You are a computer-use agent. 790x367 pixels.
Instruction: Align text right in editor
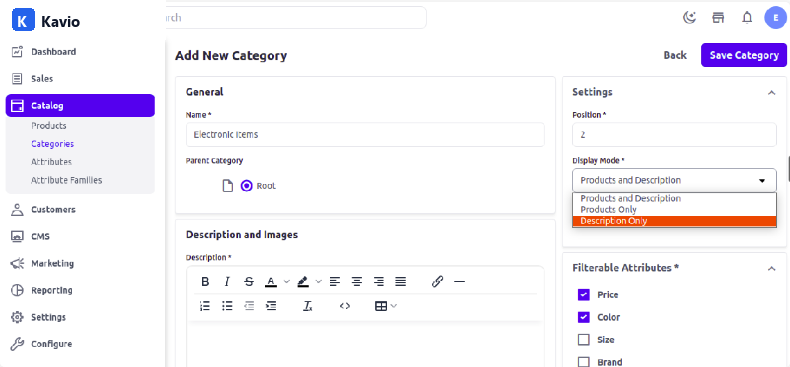click(379, 281)
